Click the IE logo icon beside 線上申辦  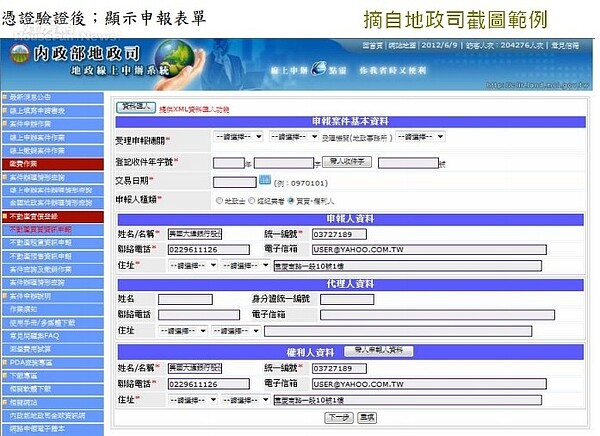(x=318, y=69)
